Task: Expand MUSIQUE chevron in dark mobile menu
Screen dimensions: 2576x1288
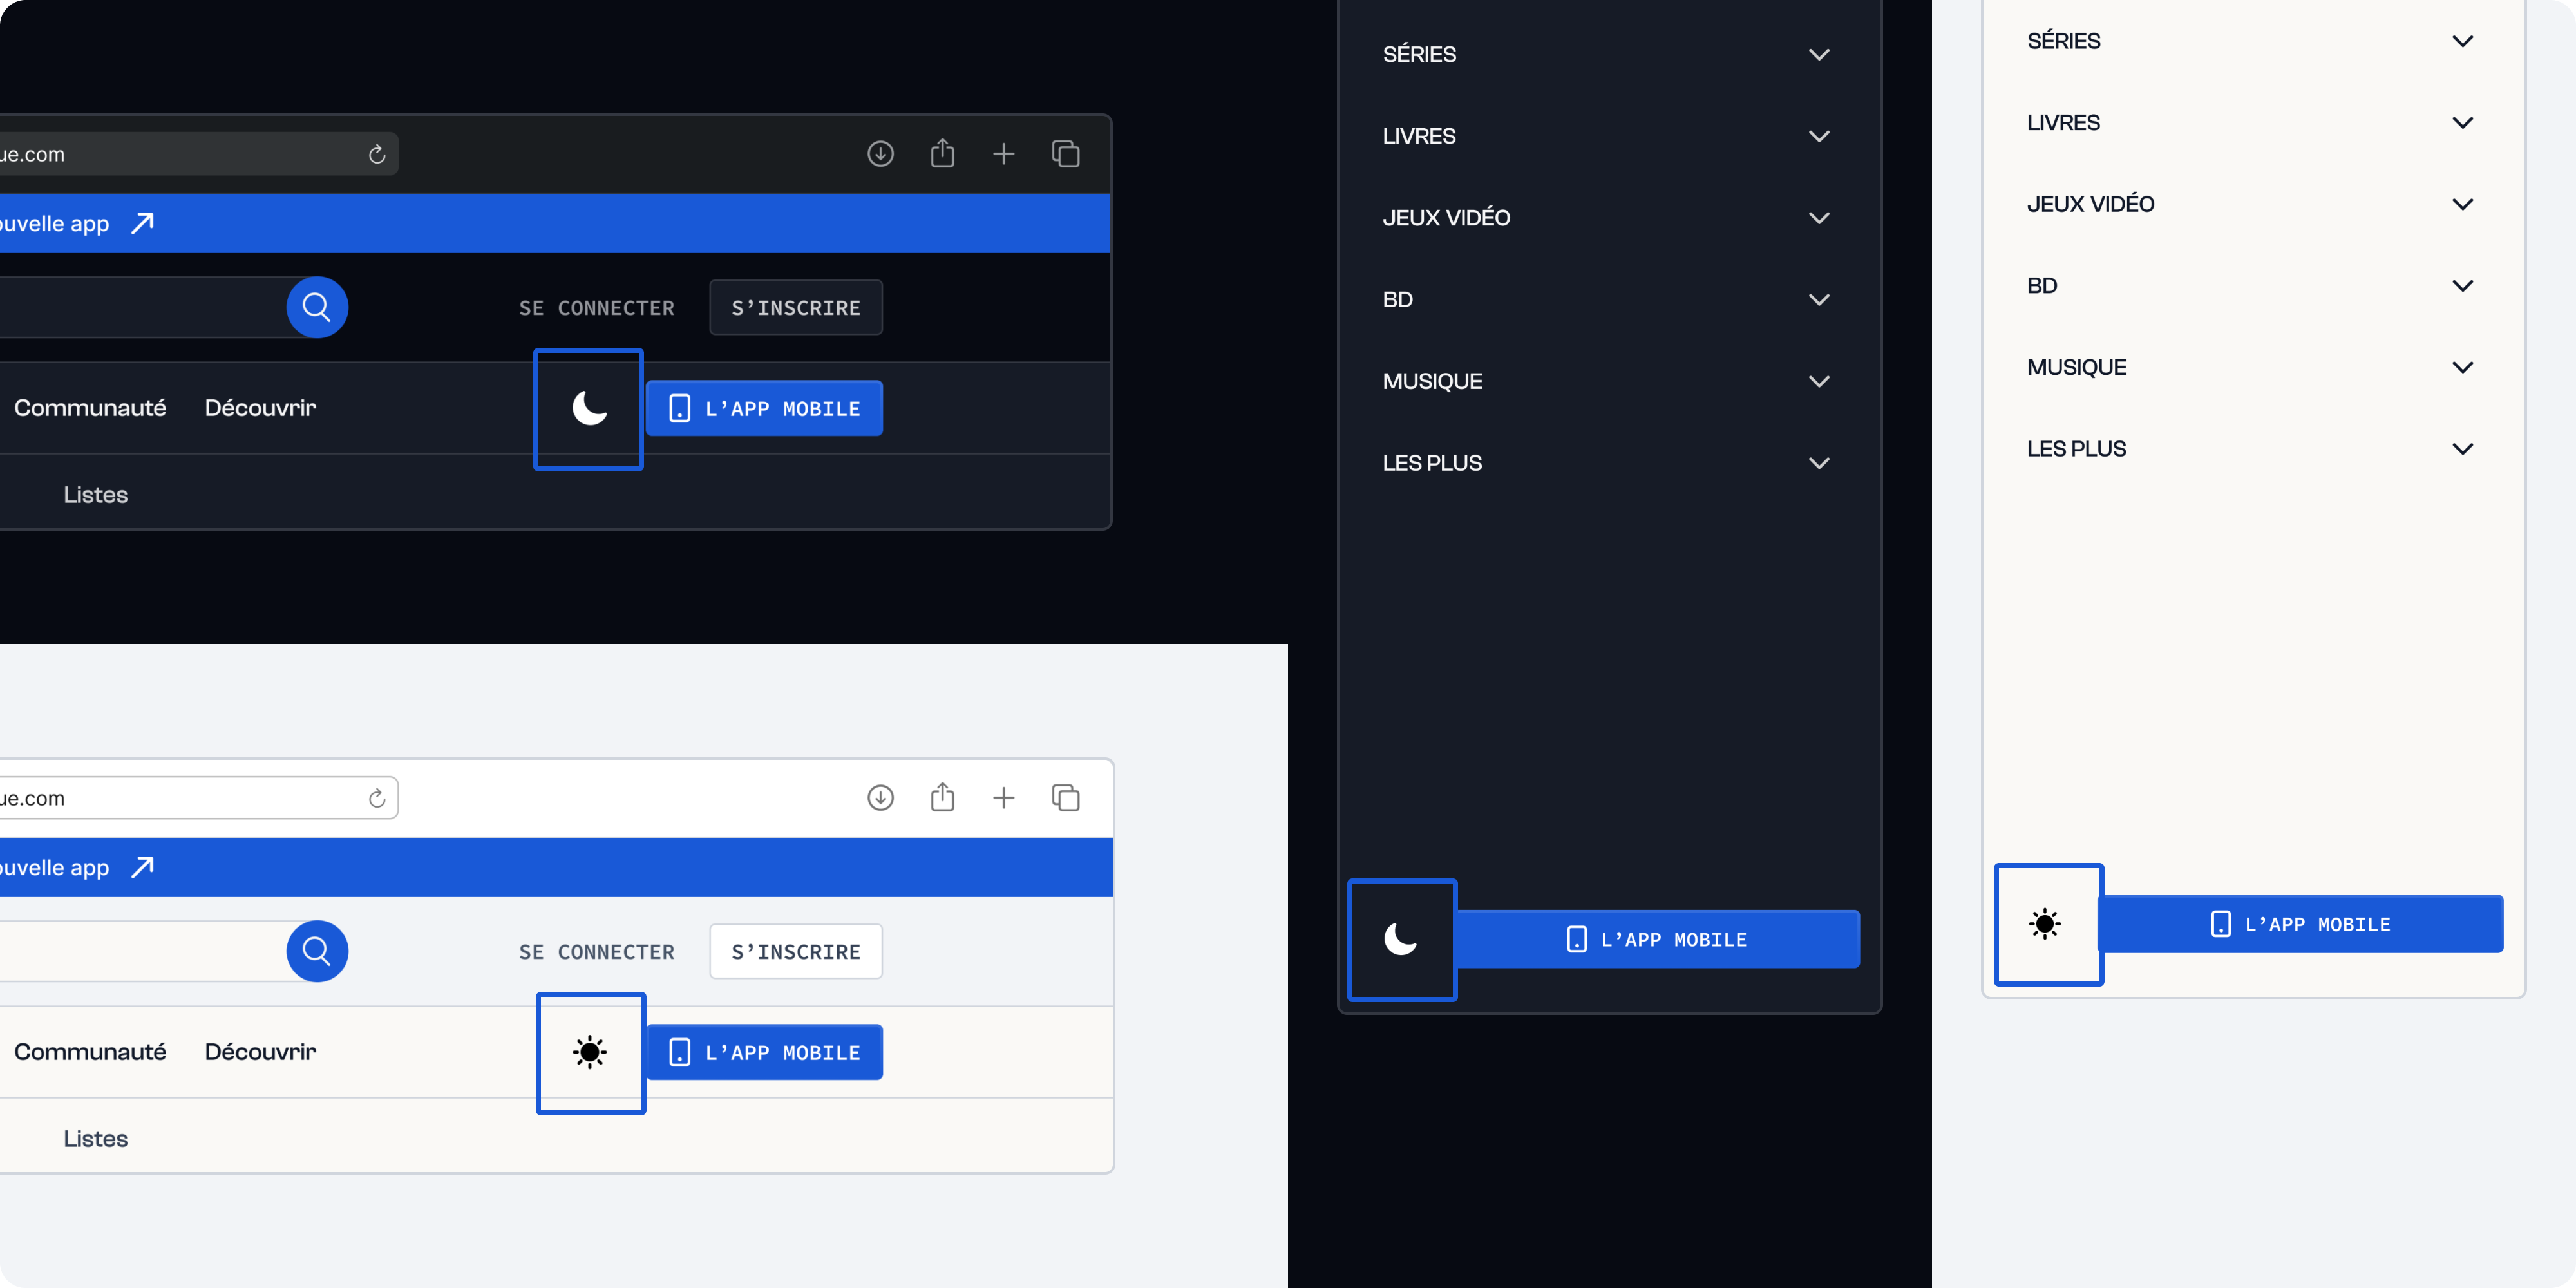Action: click(x=1819, y=381)
